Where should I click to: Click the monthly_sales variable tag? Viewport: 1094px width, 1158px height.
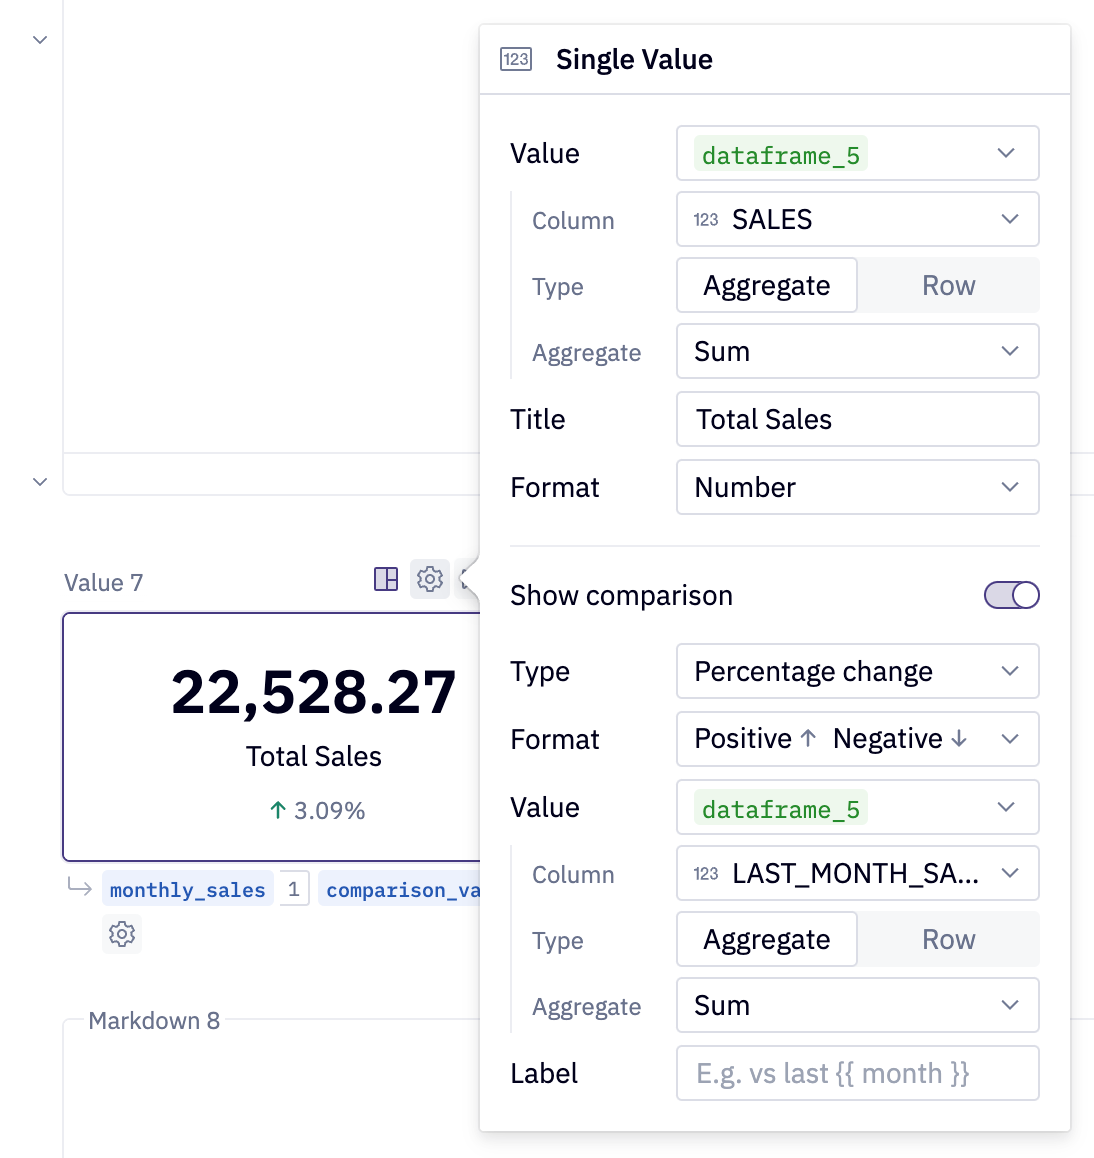click(x=188, y=889)
